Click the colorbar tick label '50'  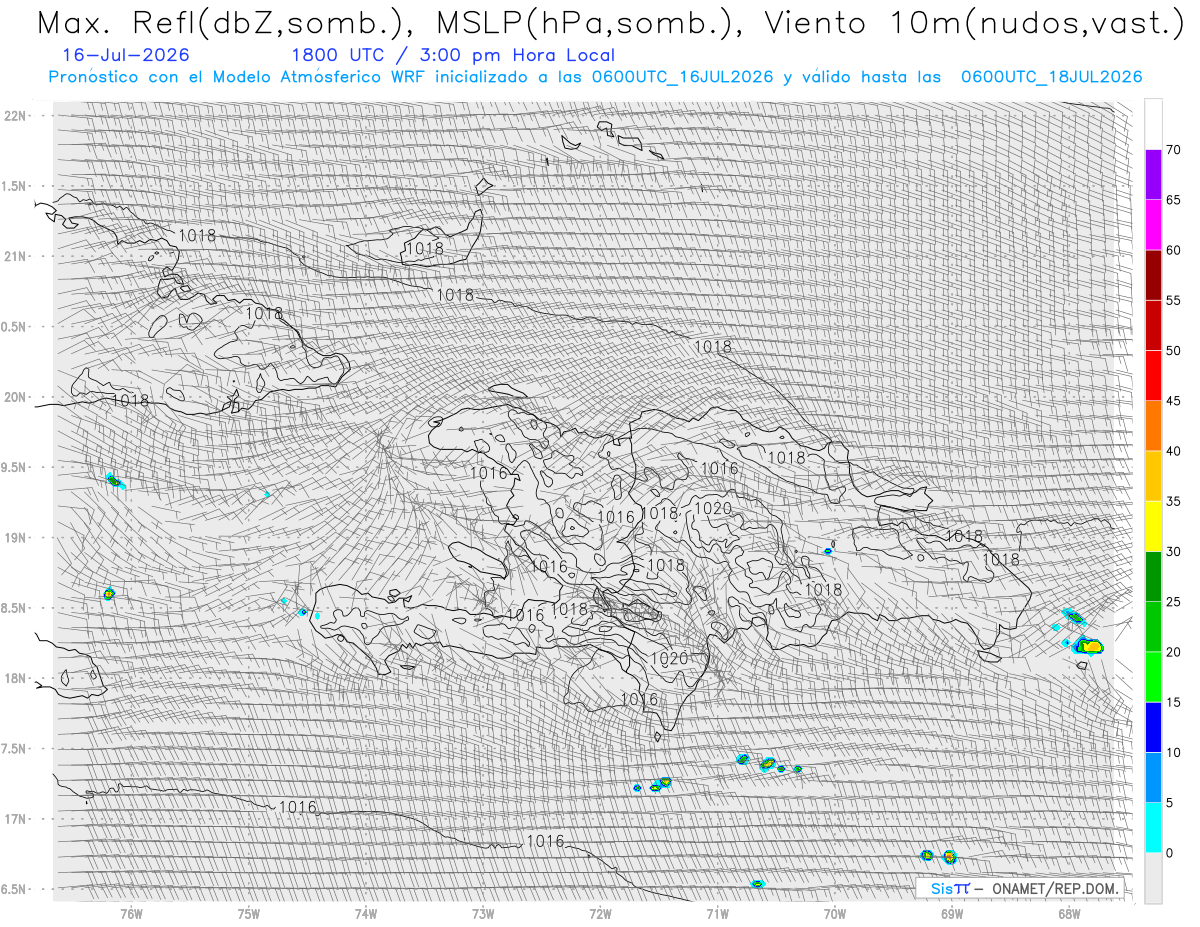[1173, 351]
